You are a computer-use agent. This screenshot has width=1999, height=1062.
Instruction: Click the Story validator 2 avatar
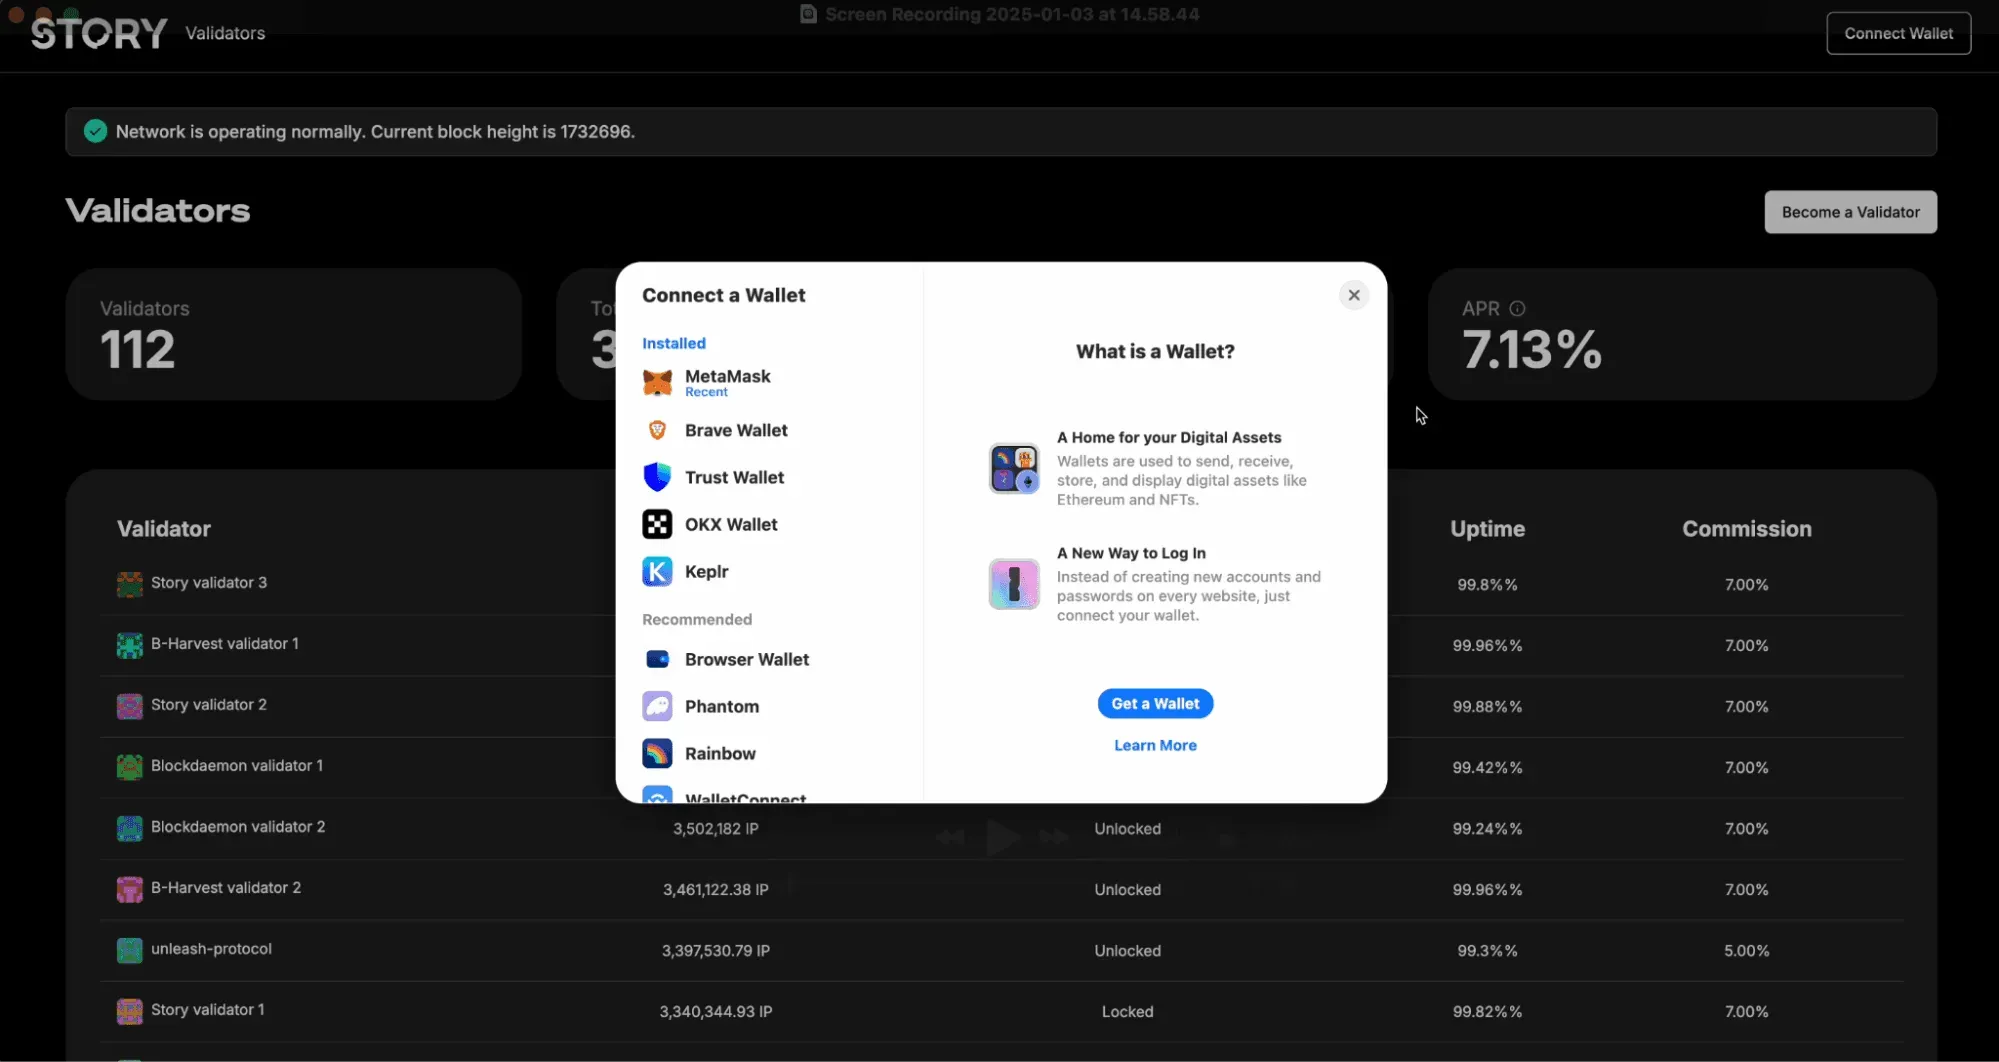(x=130, y=706)
